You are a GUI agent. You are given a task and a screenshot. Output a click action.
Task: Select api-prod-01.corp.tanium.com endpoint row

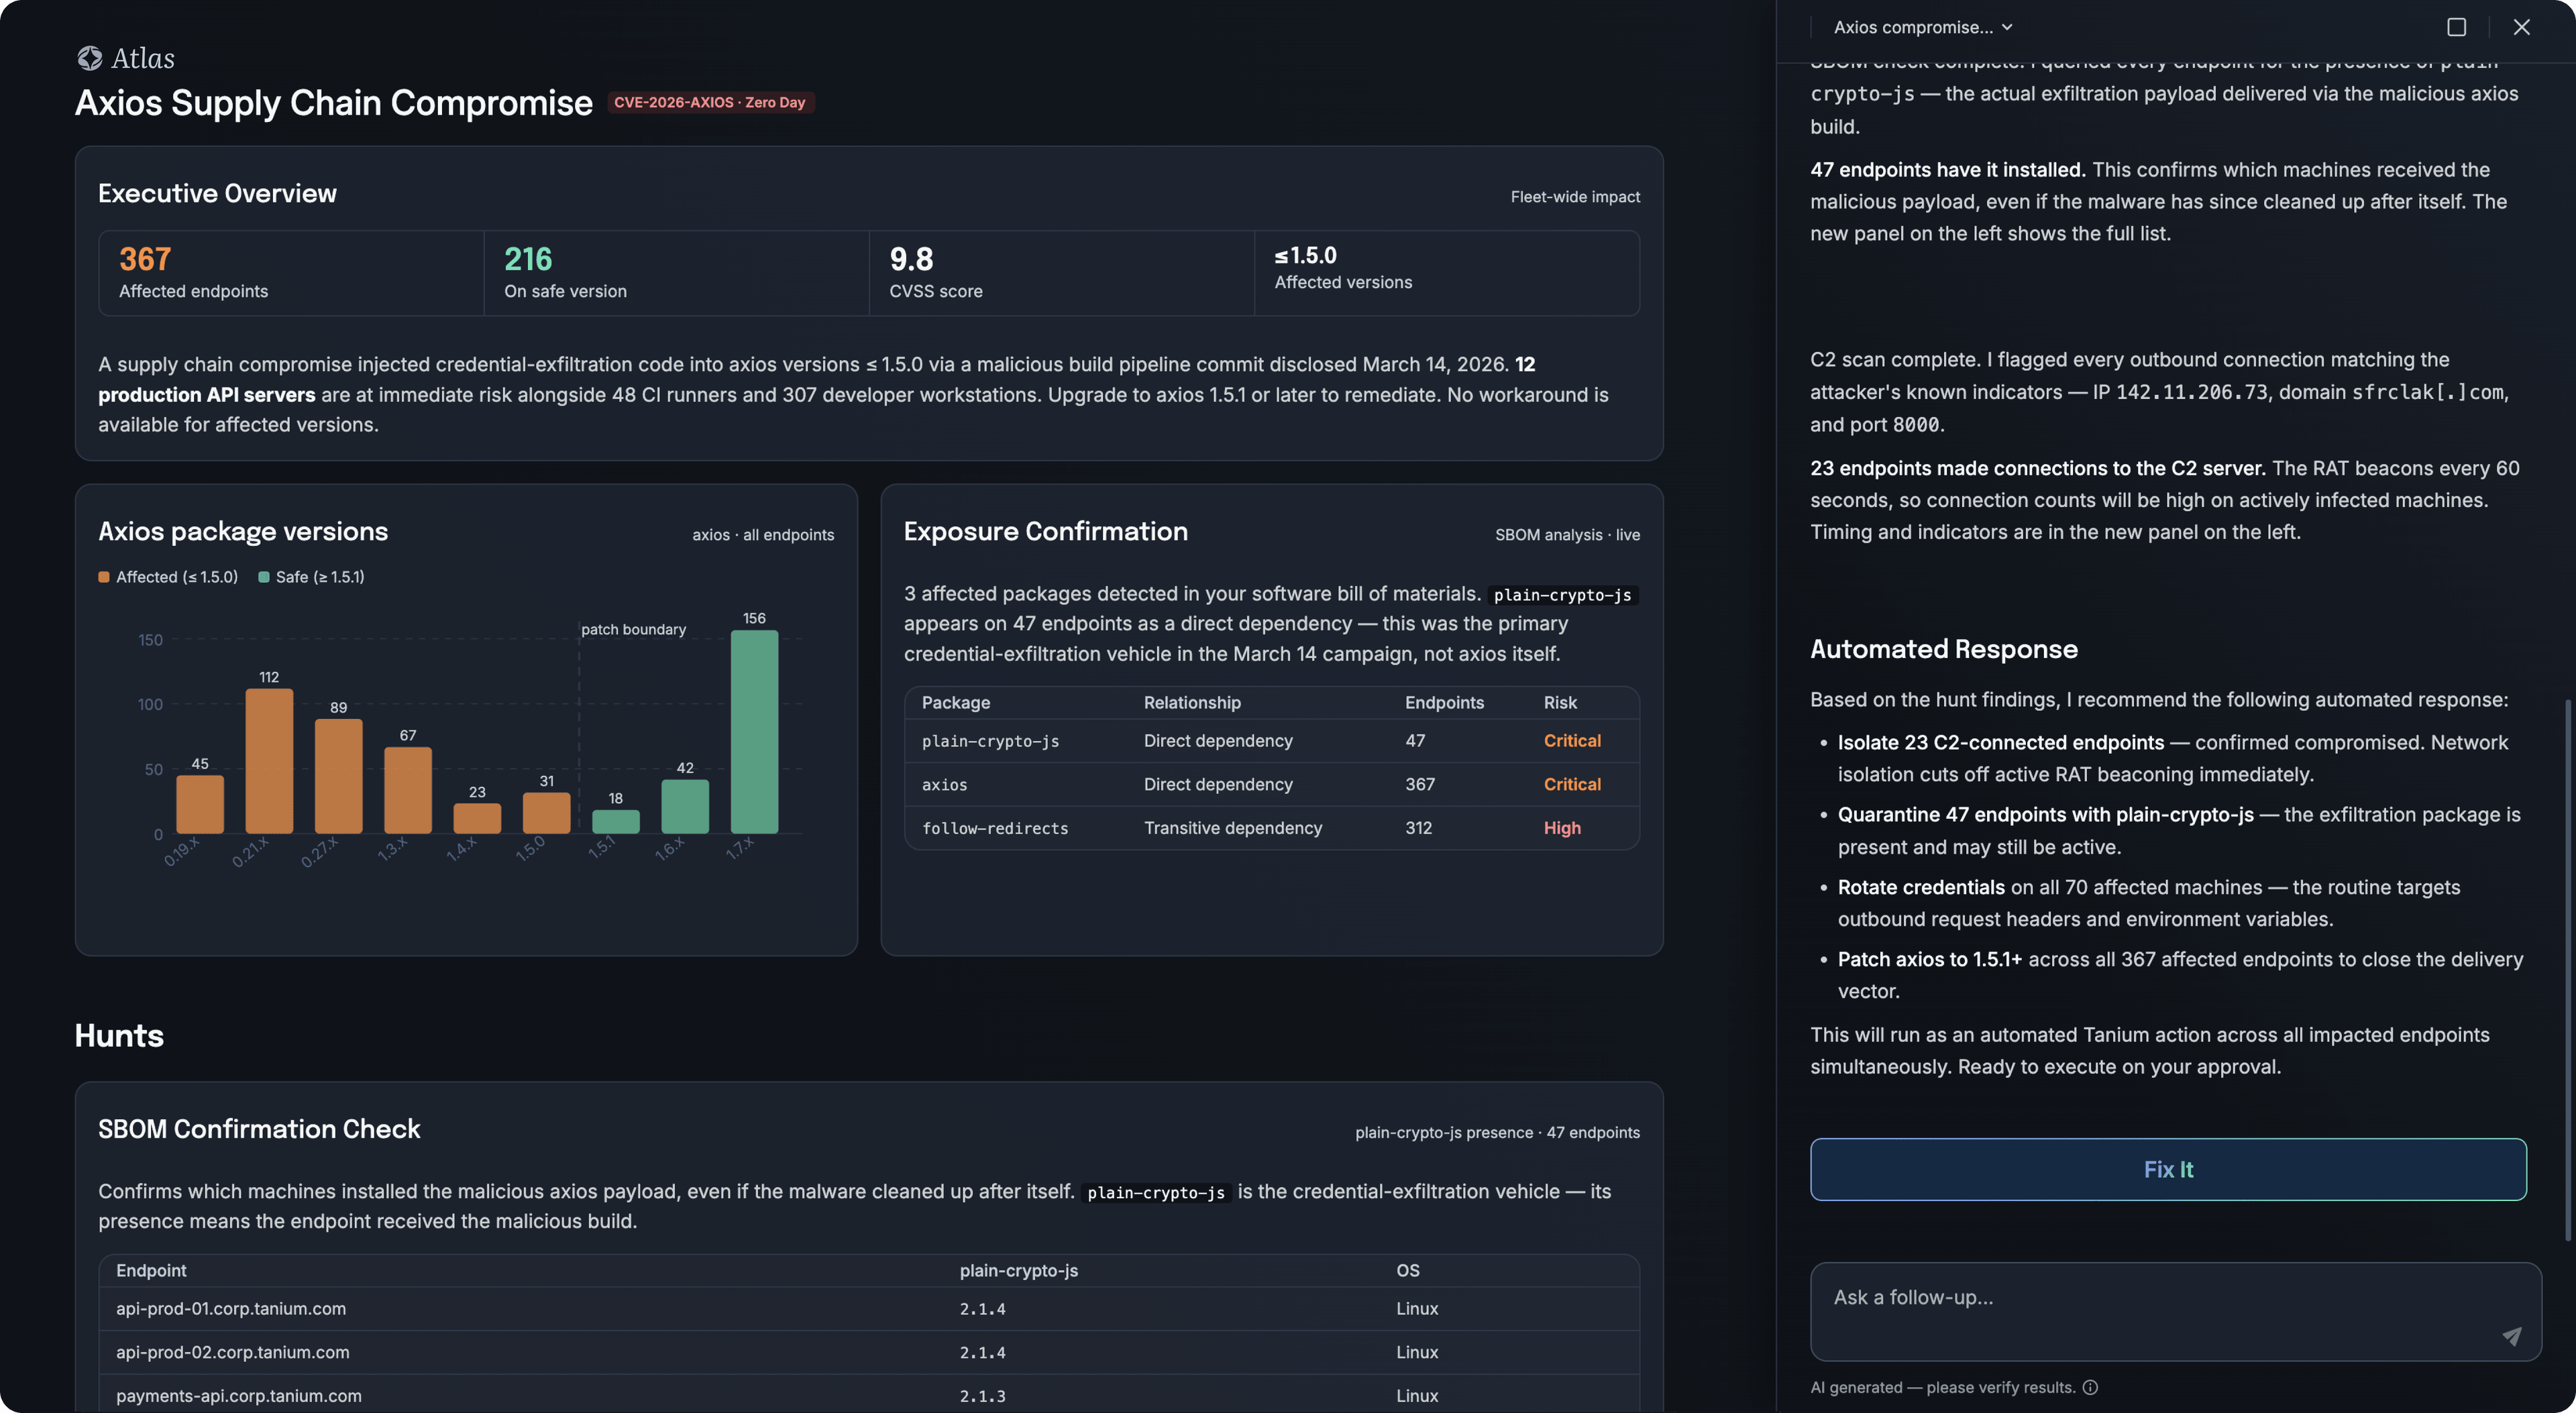869,1308
